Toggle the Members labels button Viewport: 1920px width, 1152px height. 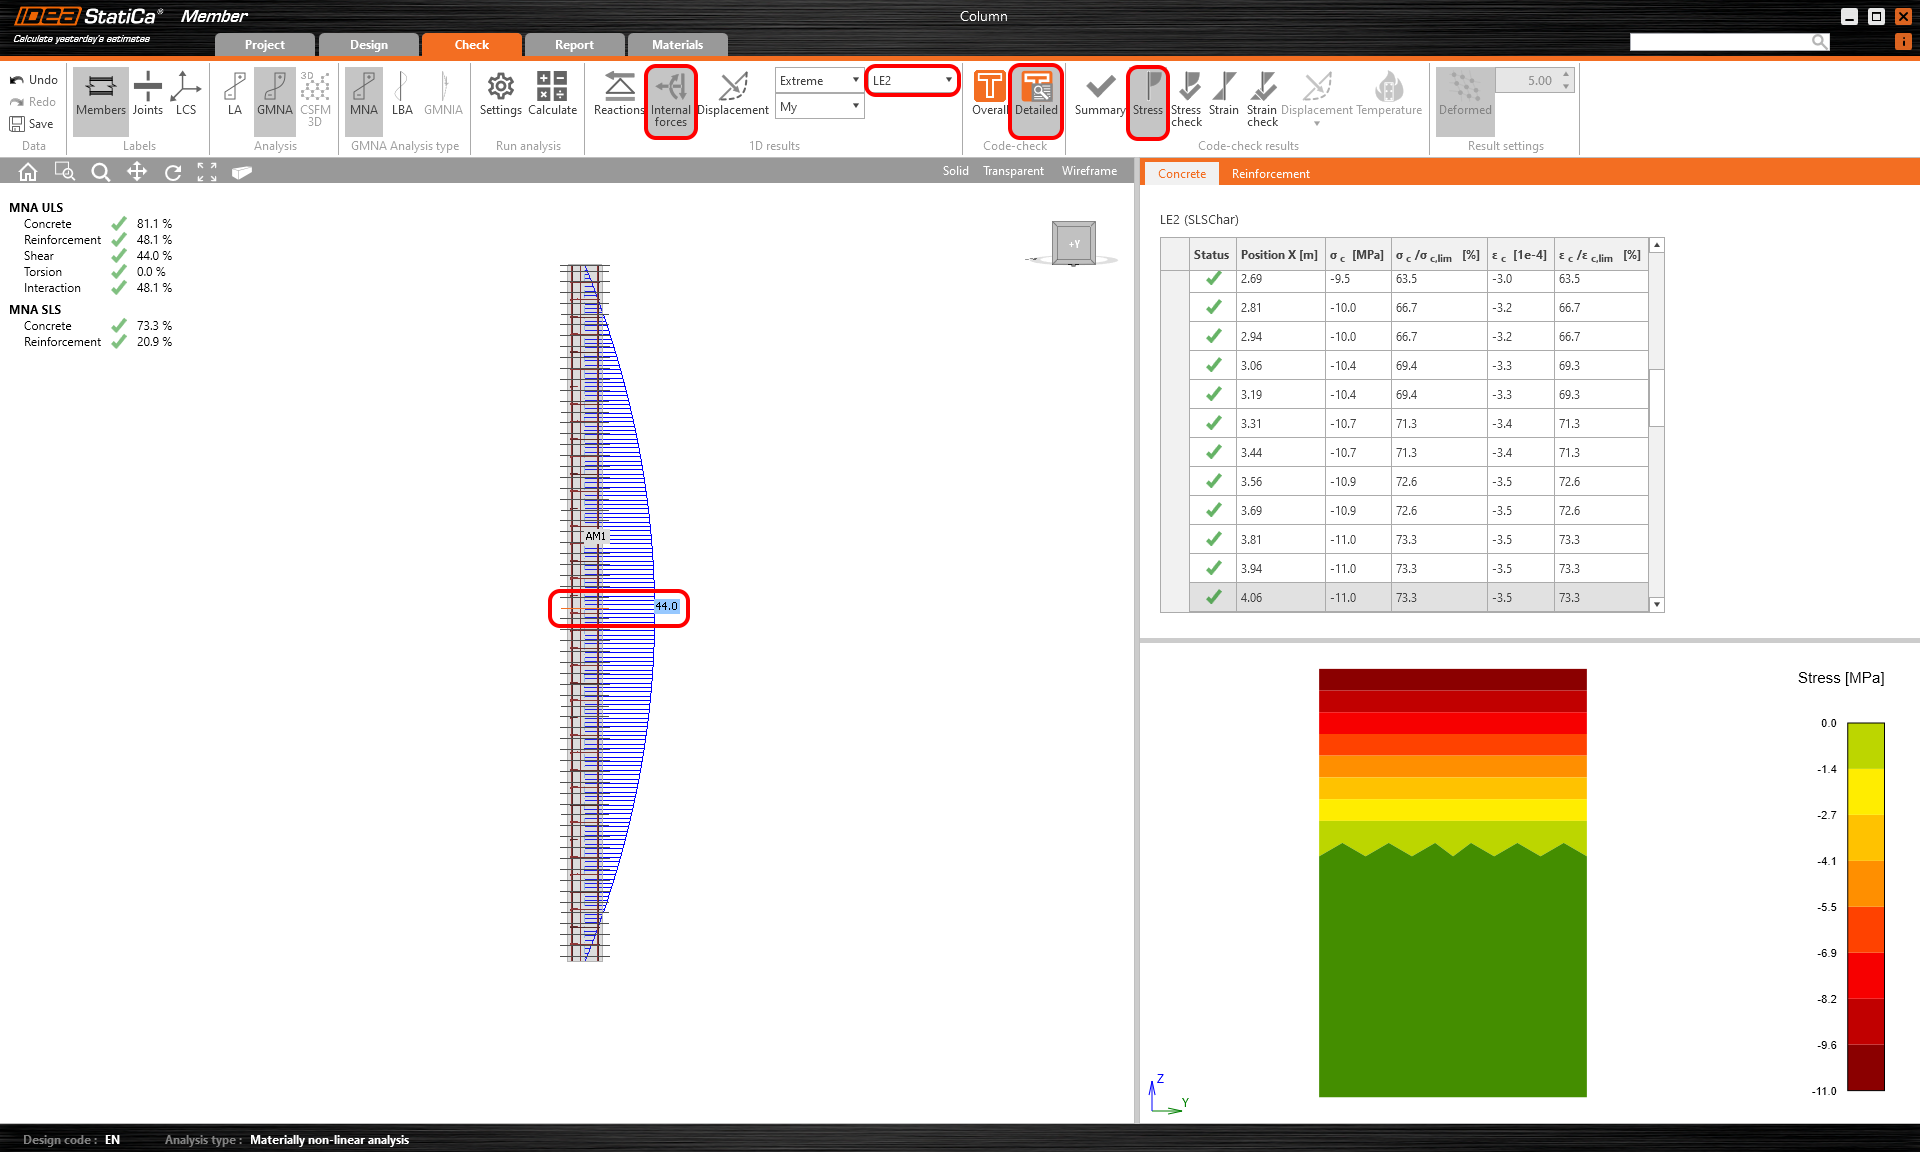pos(101,94)
